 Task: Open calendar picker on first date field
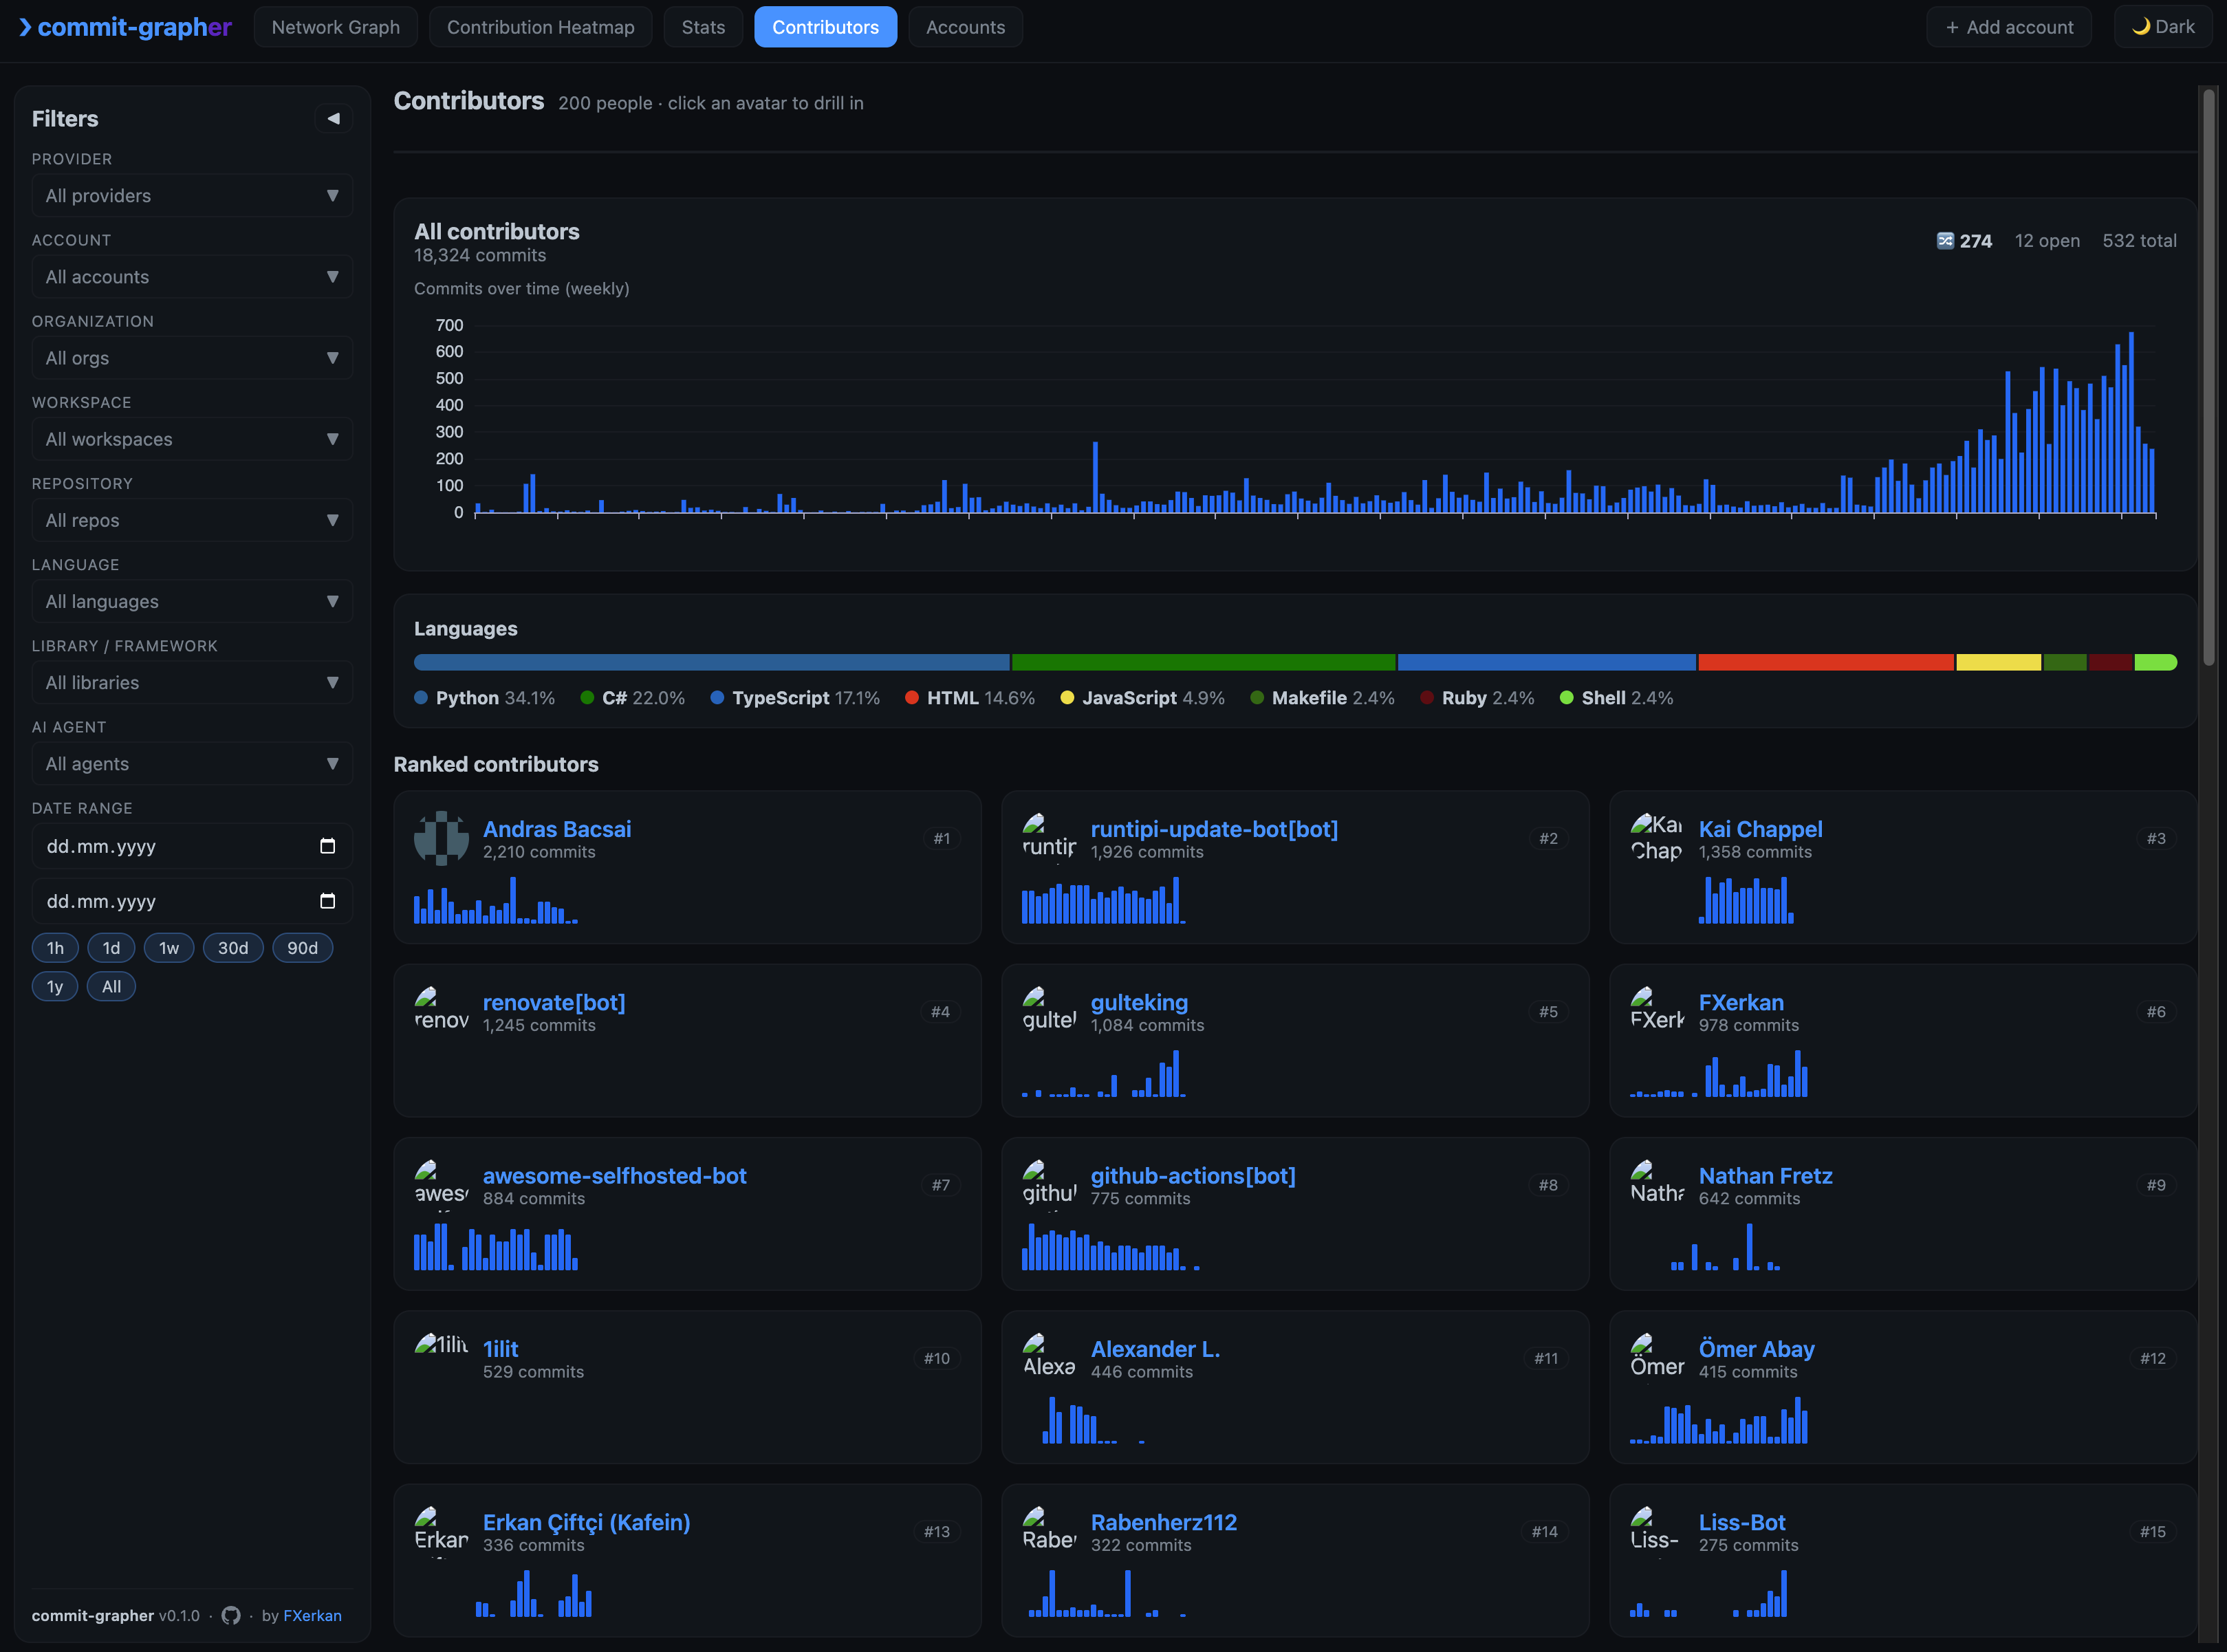click(x=327, y=846)
